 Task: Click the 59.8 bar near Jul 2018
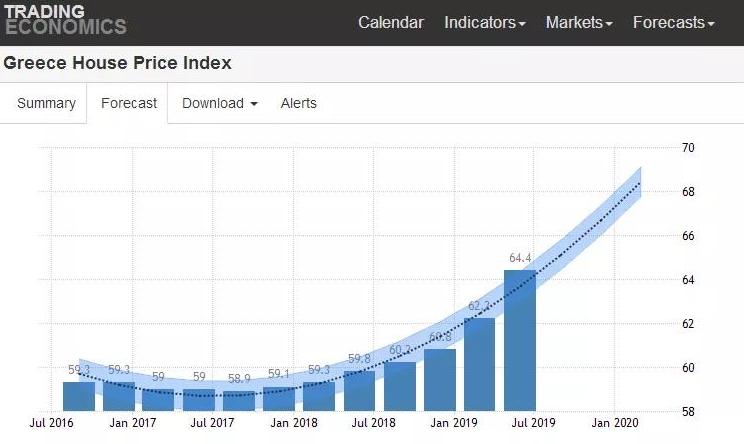359,391
